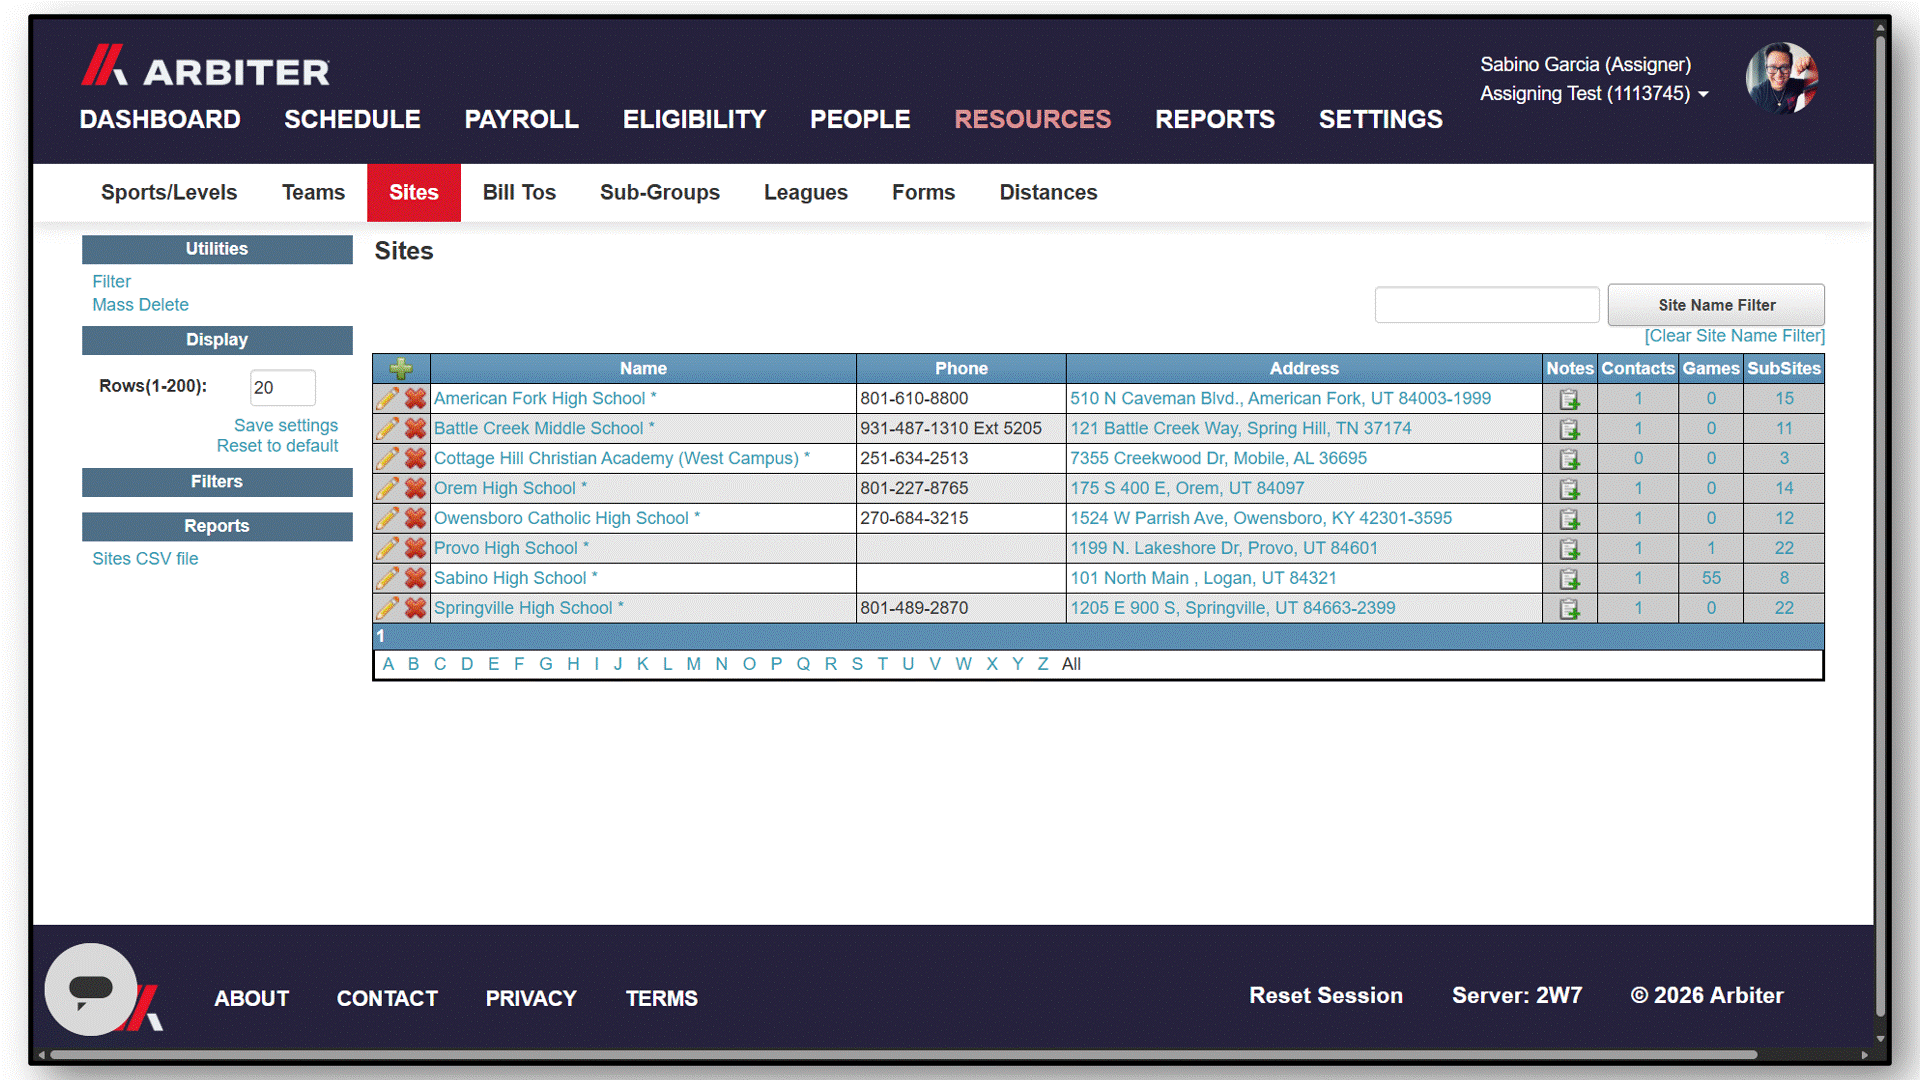1920x1080 pixels.
Task: Open notes for Orem High School
Action: 1569,489
